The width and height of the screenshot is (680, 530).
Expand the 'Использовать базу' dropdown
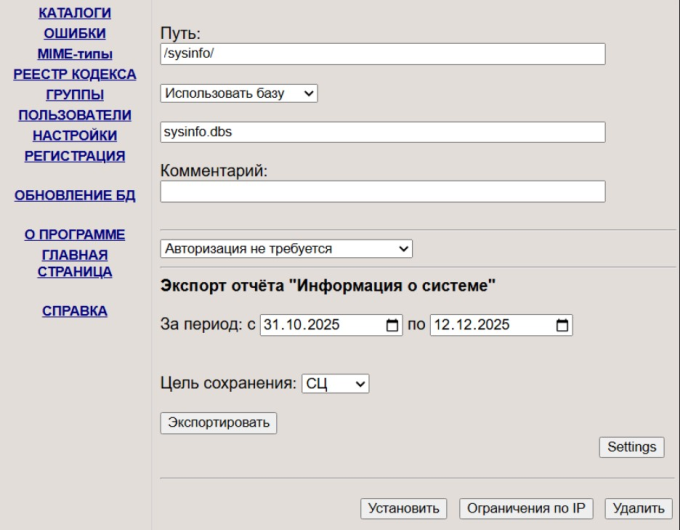[x=239, y=93]
